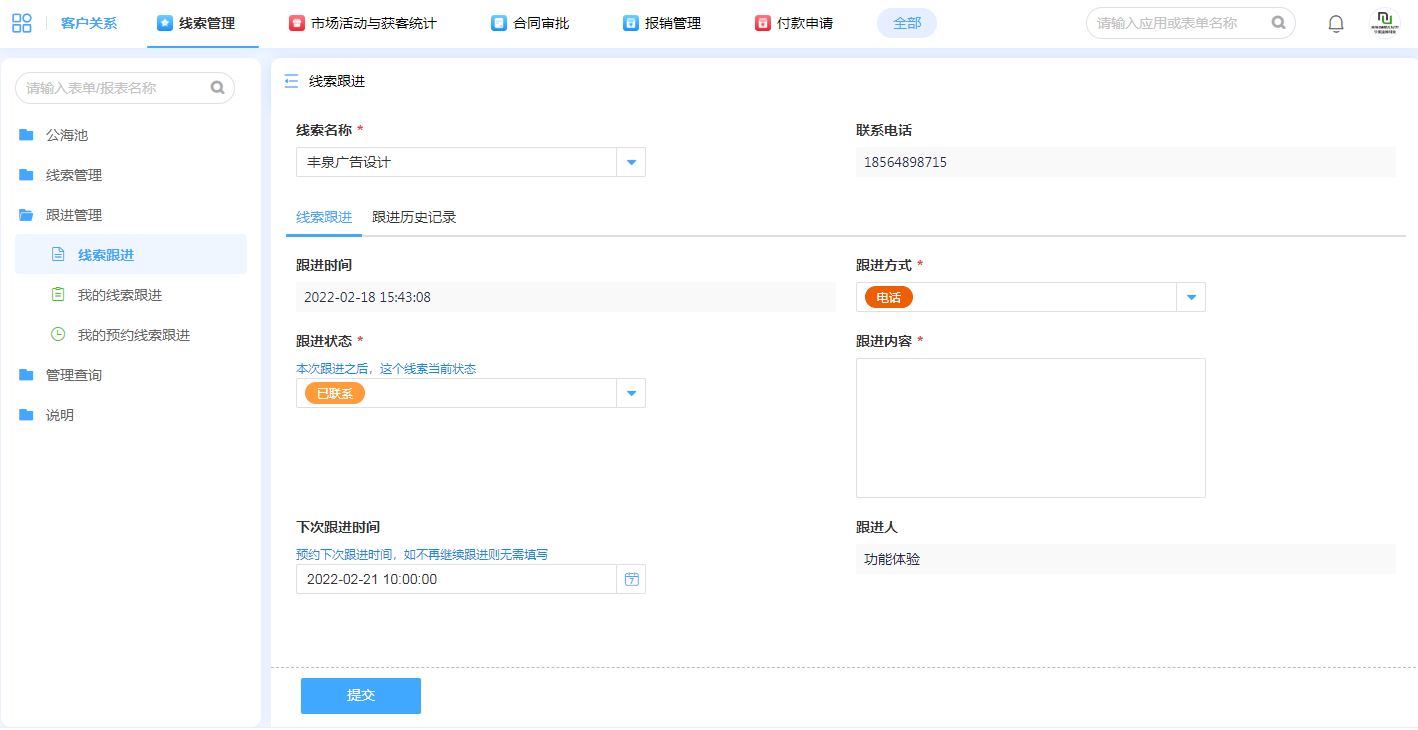The image size is (1418, 730).
Task: Click the 提交 button
Action: click(360, 696)
